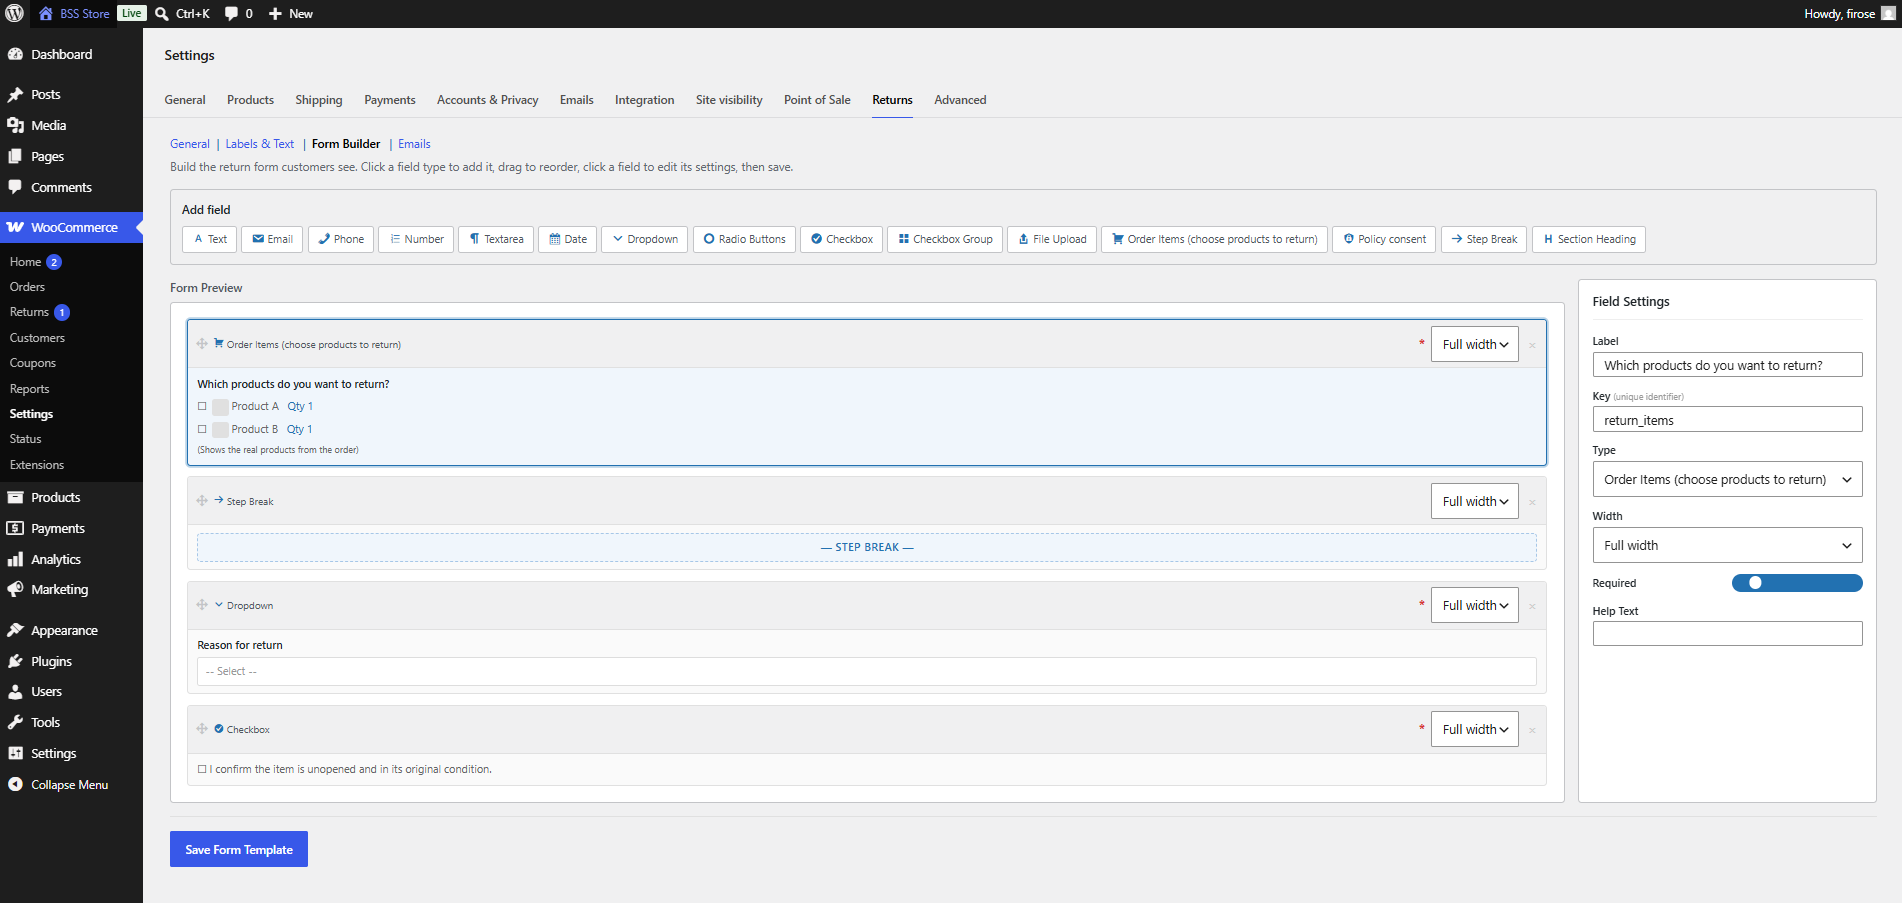1902x903 pixels.
Task: Check the Product B checkbox
Action: pos(202,429)
